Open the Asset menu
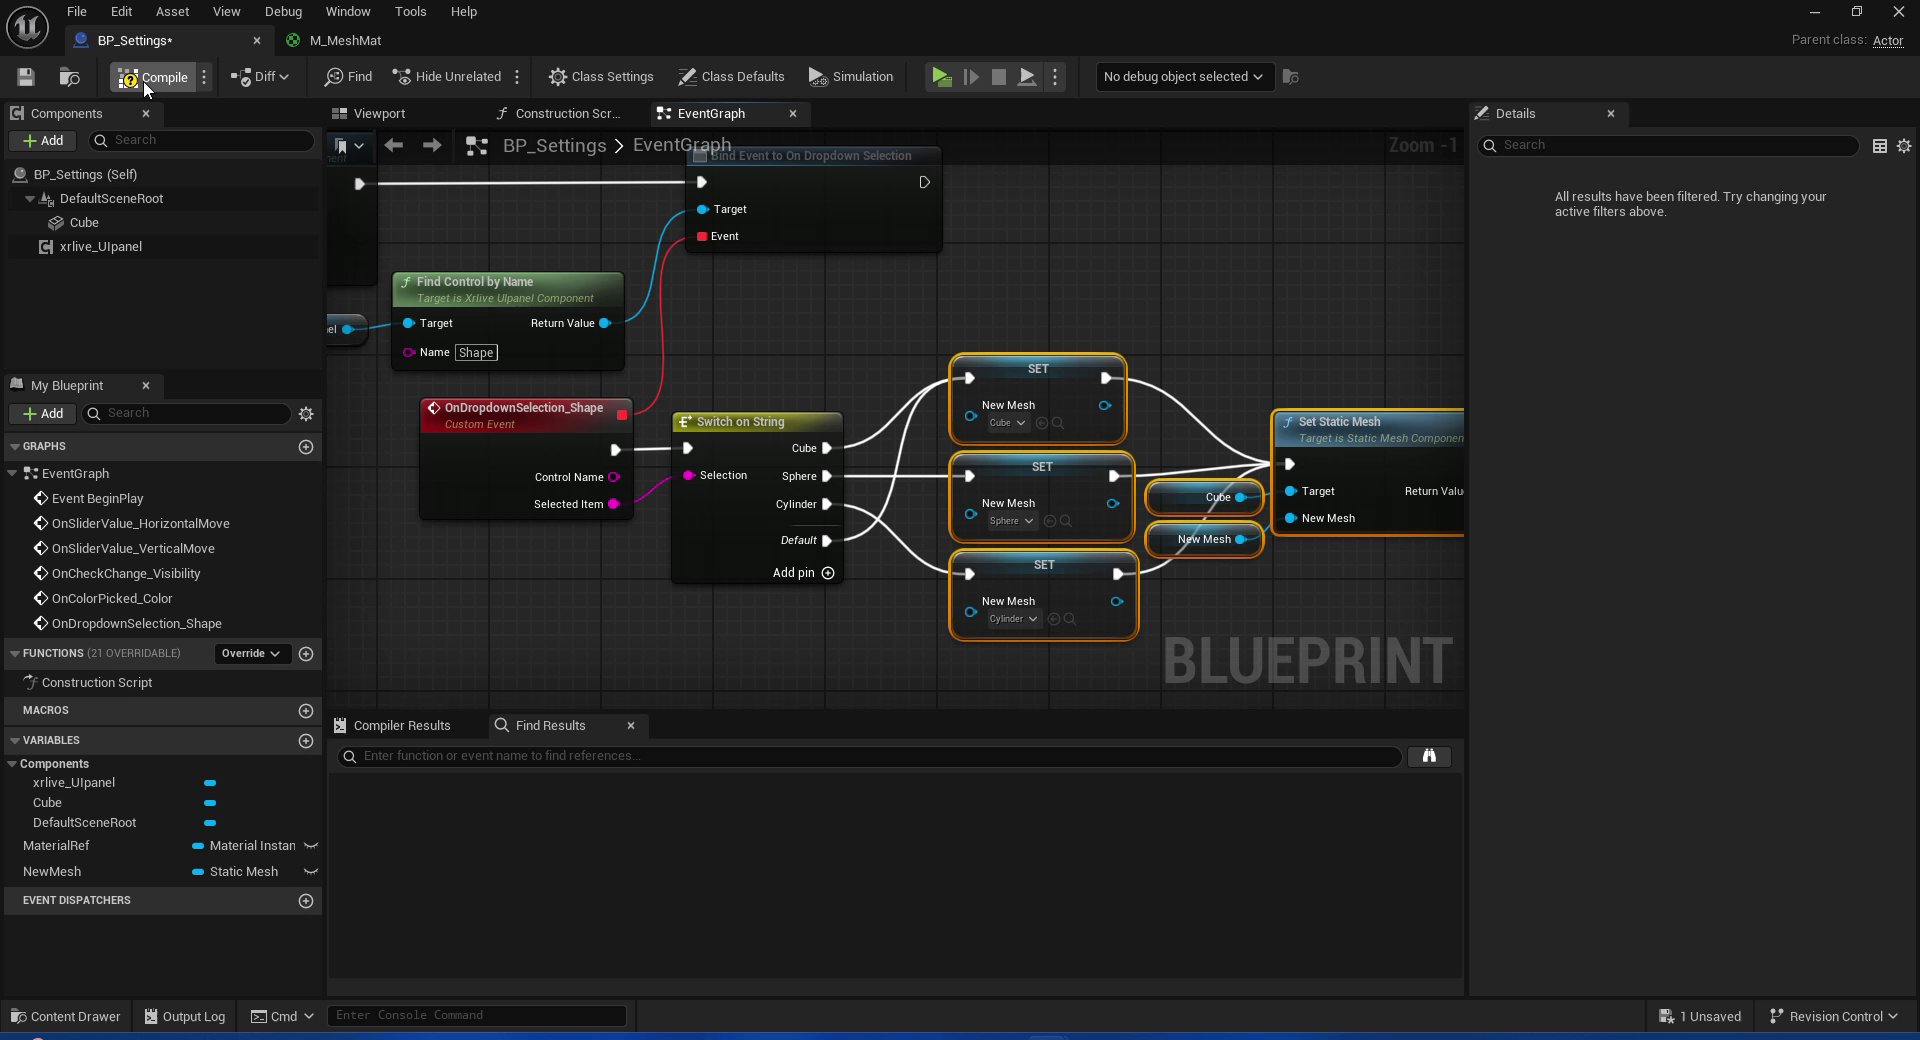This screenshot has height=1040, width=1920. coord(172,12)
